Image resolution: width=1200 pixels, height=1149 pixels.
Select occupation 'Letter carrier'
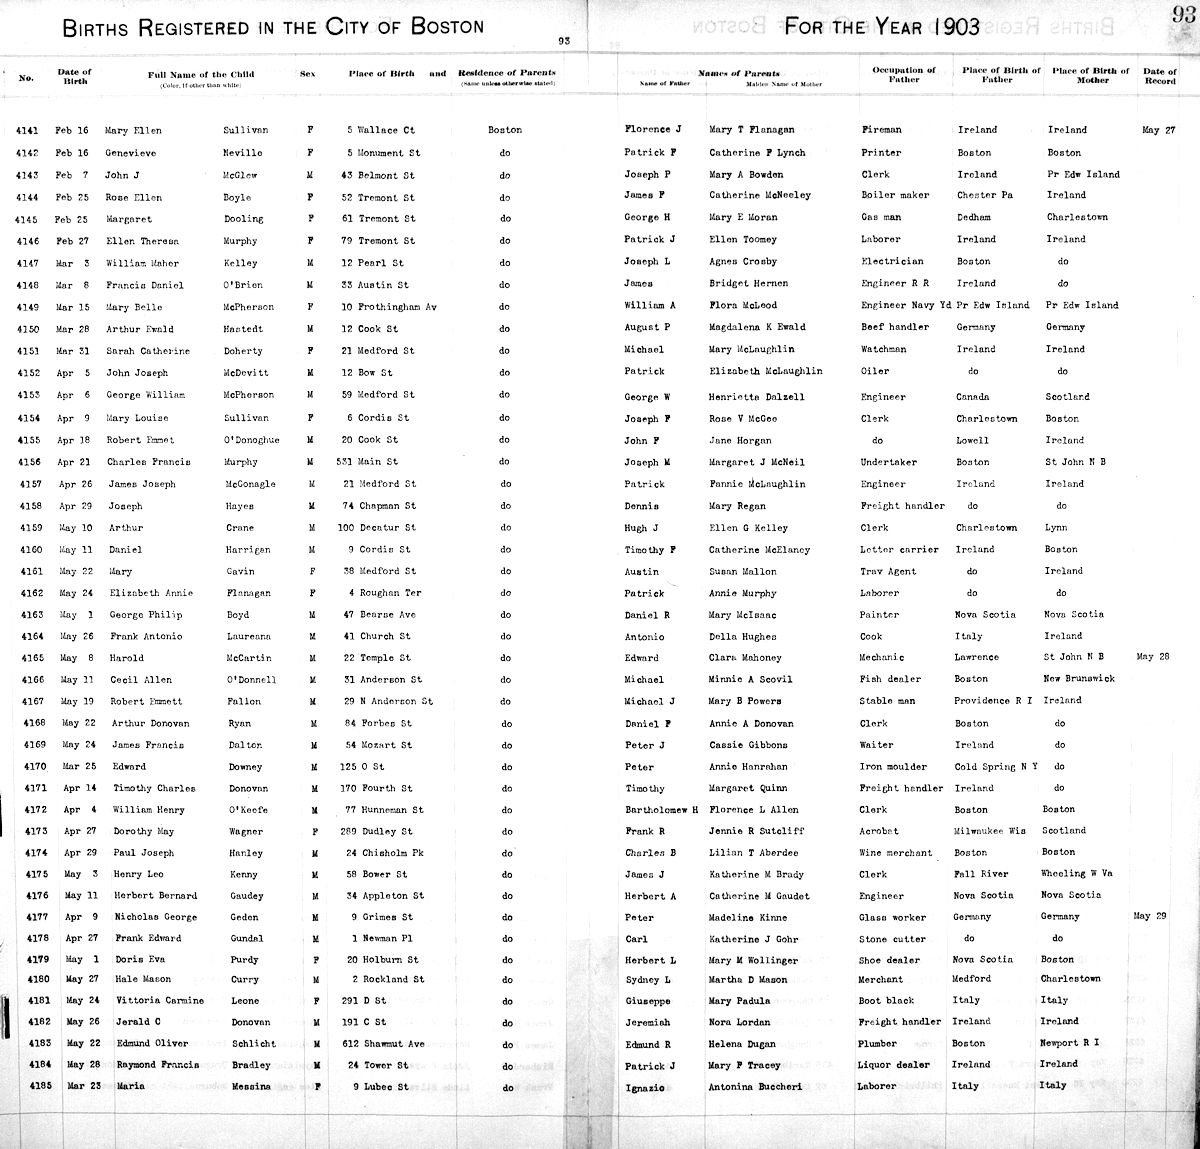point(900,550)
